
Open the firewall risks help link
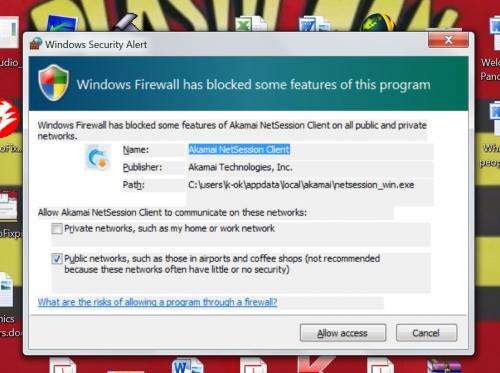(x=157, y=302)
